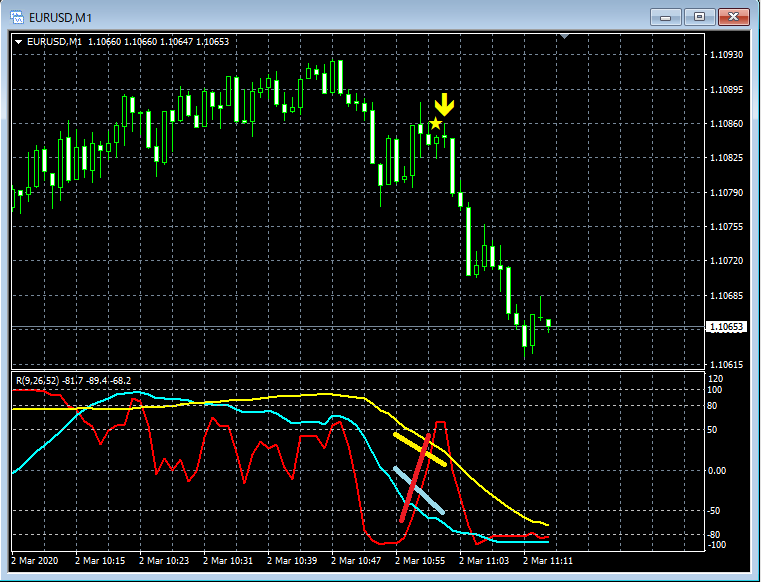Image resolution: width=761 pixels, height=582 pixels.
Task: Click the R(9,26,52) indicator label
Action: click(74, 381)
